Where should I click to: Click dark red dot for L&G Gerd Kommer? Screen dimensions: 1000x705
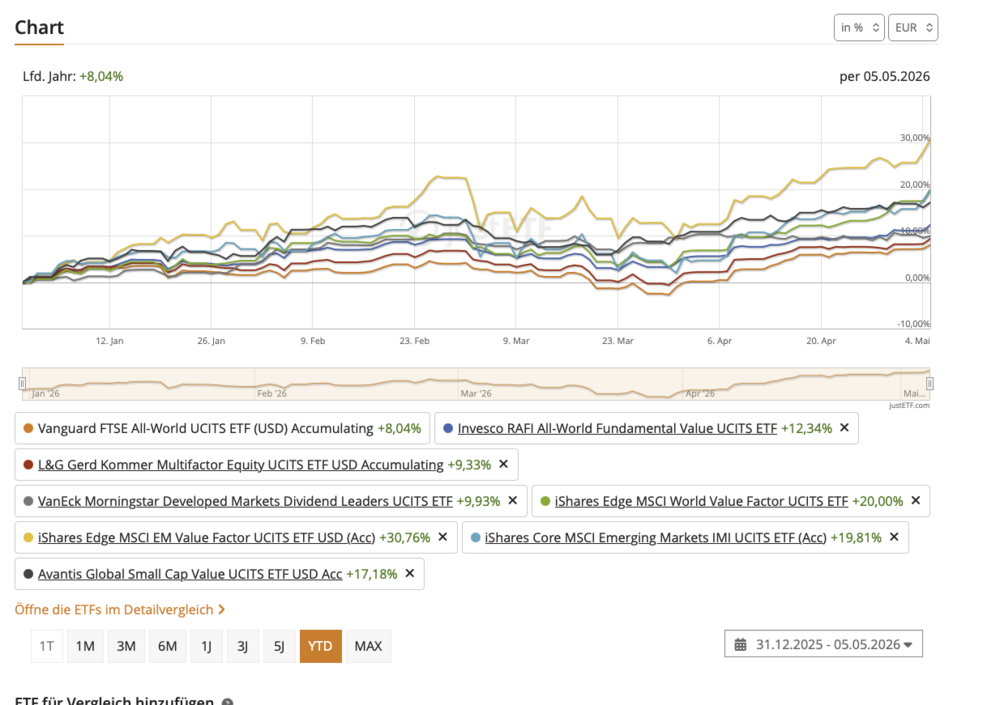28,465
